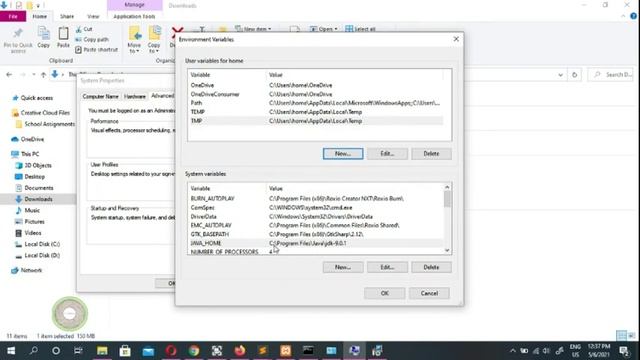Click the Up one level arrow
The image size is (640, 360).
pos(43,75)
